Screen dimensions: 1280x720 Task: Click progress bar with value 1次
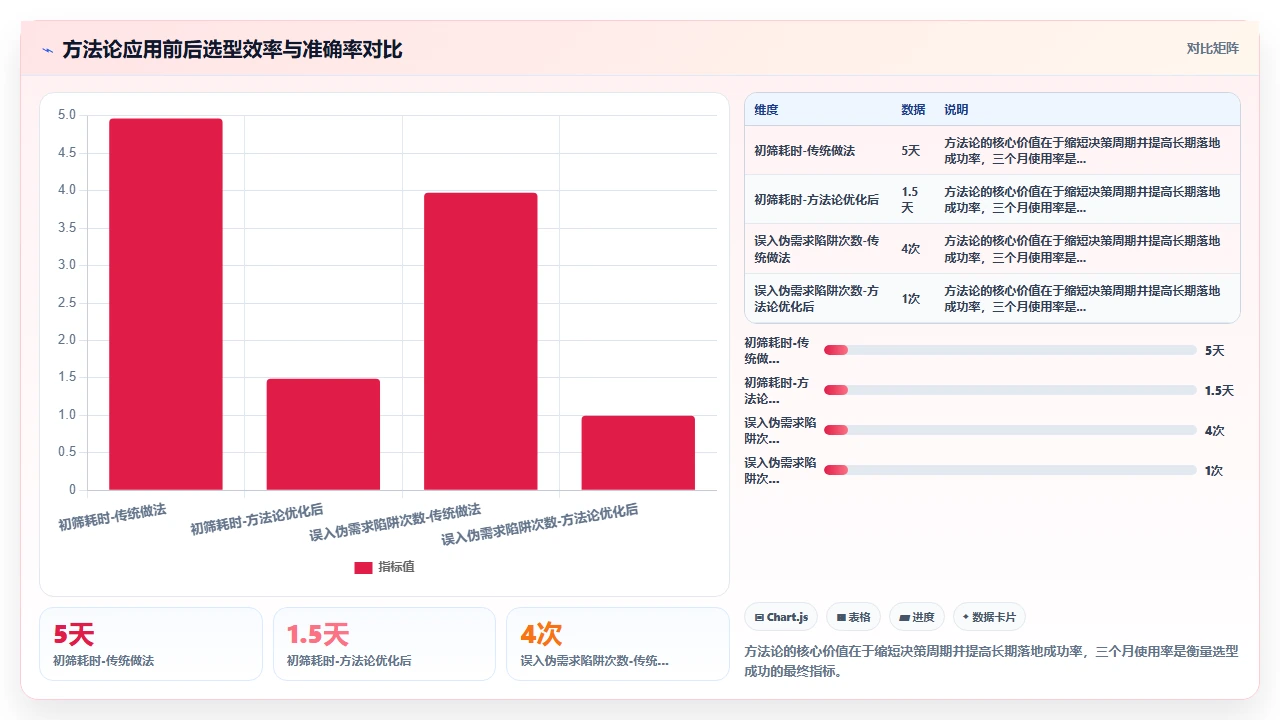(x=1010, y=470)
